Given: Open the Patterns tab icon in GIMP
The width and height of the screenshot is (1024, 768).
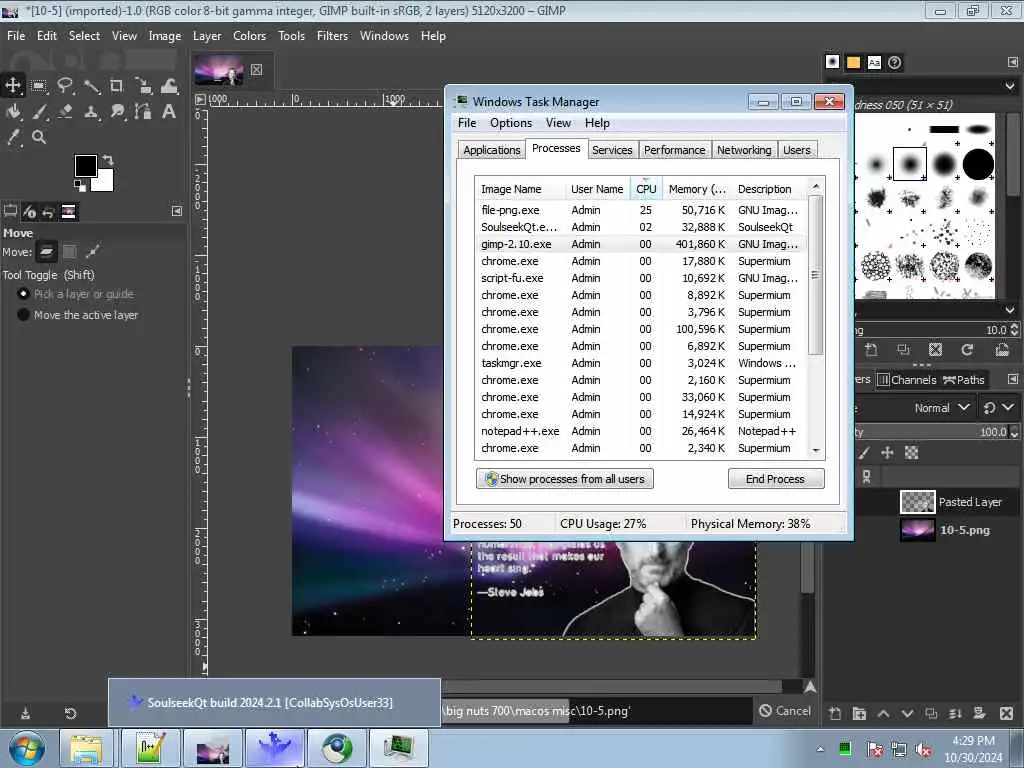Looking at the screenshot, I should (854, 62).
